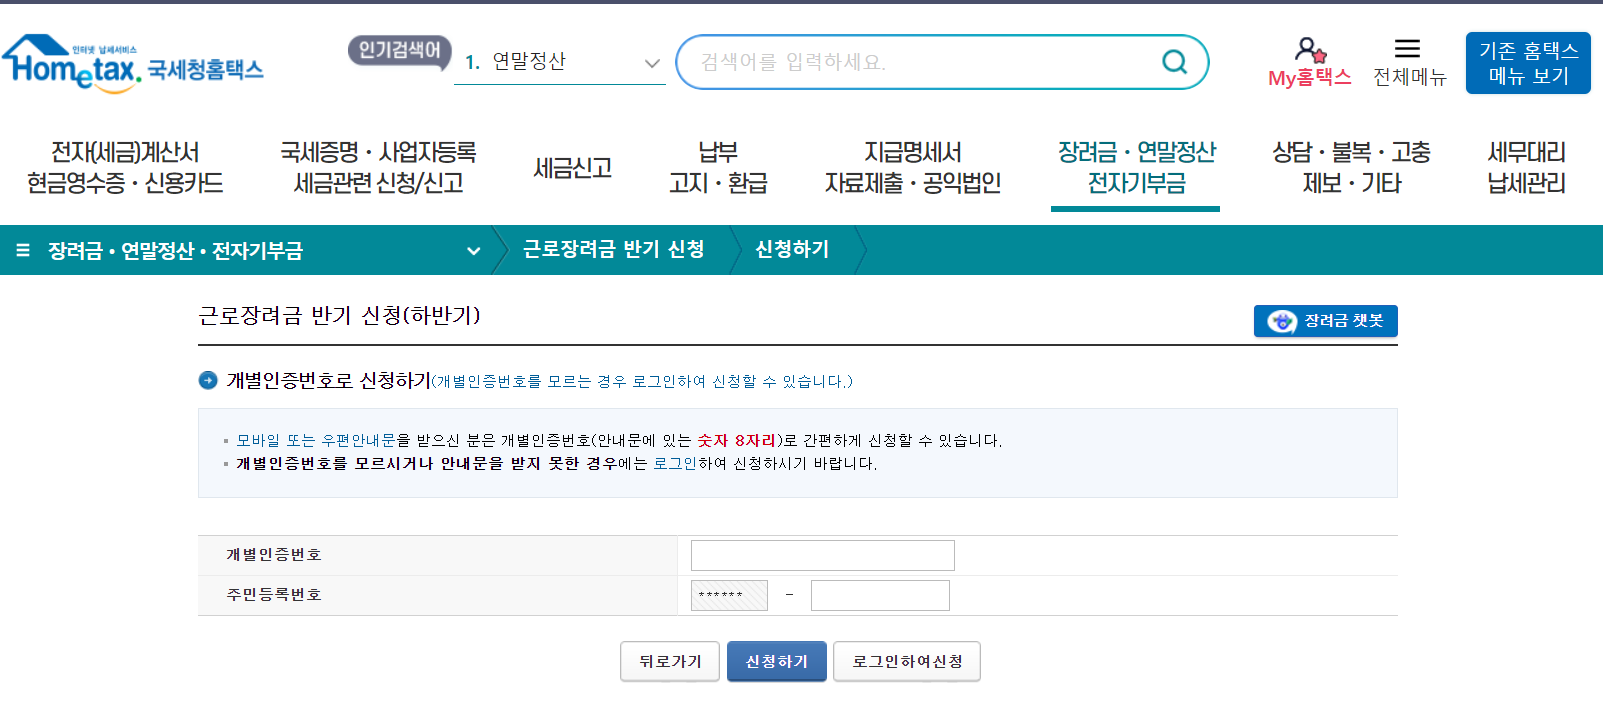
Task: Click 신청하기 breadcrumb item
Action: [x=792, y=249]
